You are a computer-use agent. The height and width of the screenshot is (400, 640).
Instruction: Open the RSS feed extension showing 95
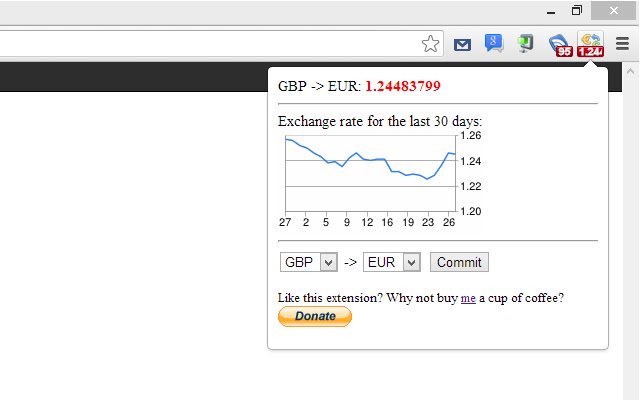point(560,45)
